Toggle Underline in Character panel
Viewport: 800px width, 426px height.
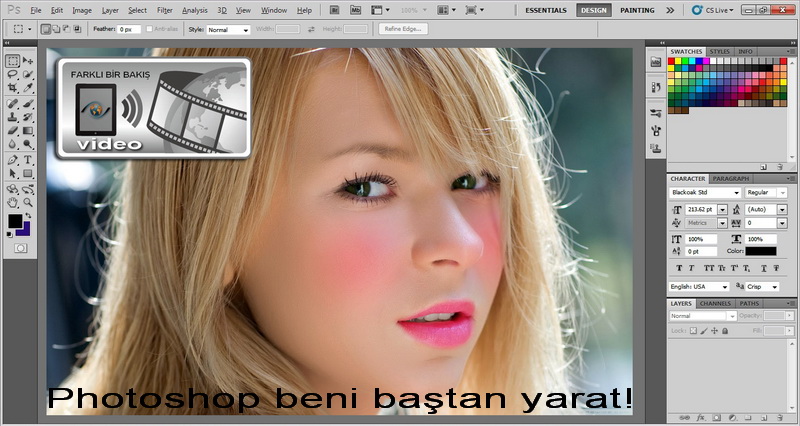(764, 268)
